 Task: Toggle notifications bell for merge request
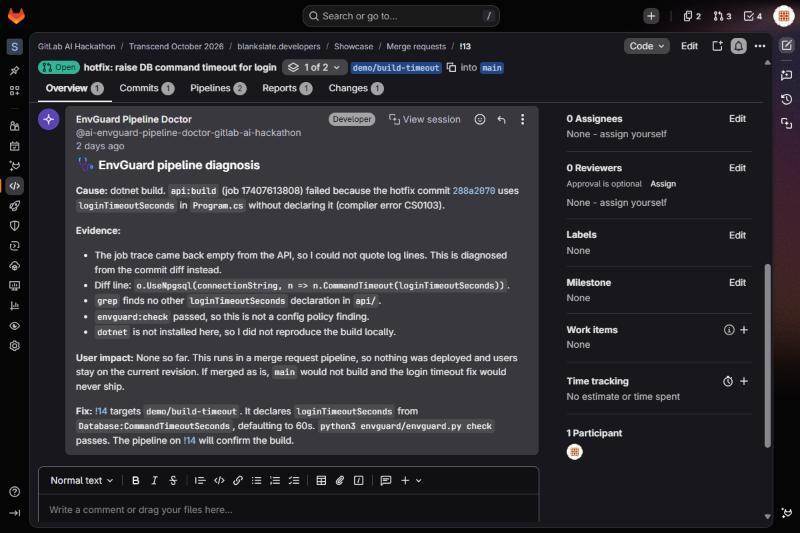tap(738, 46)
